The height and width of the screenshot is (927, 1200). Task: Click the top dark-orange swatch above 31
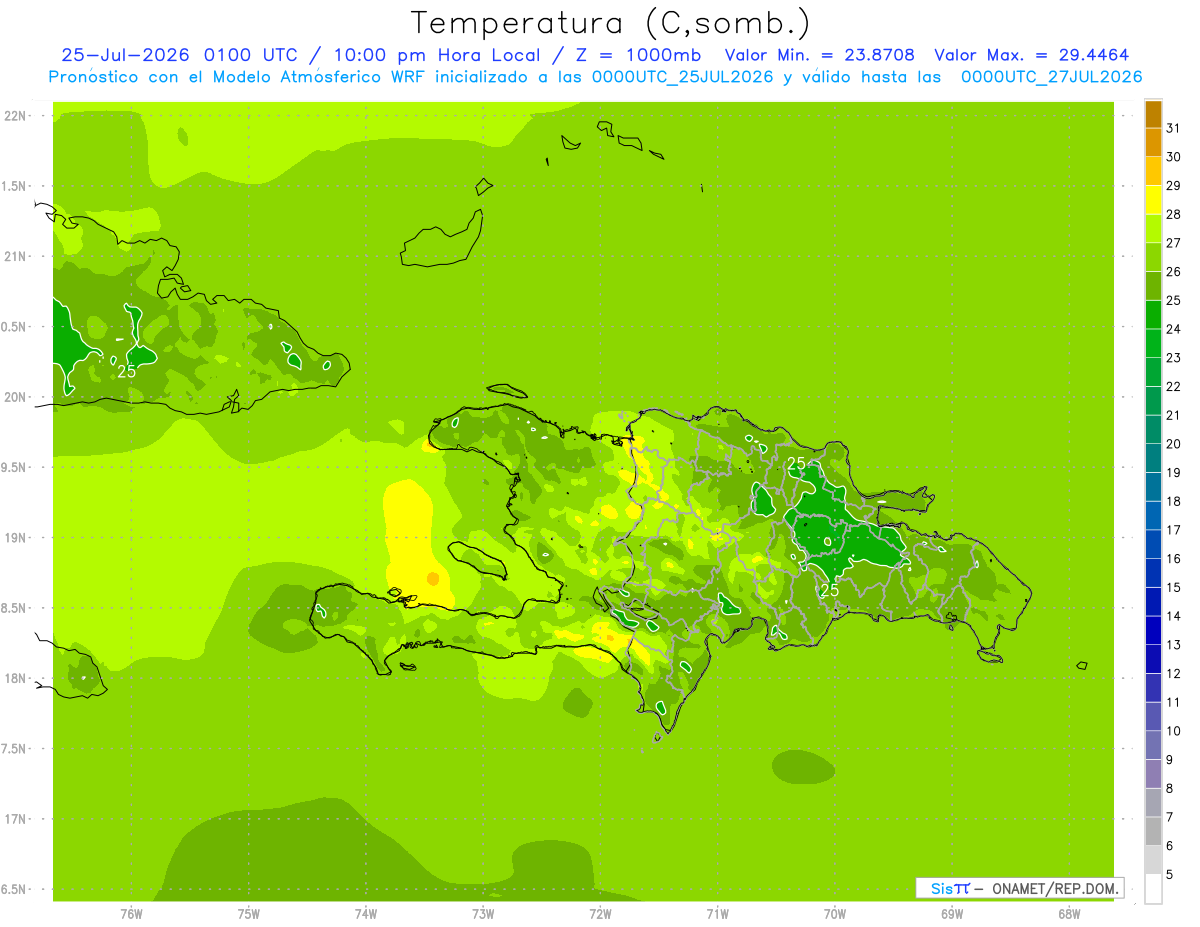coord(1153,114)
